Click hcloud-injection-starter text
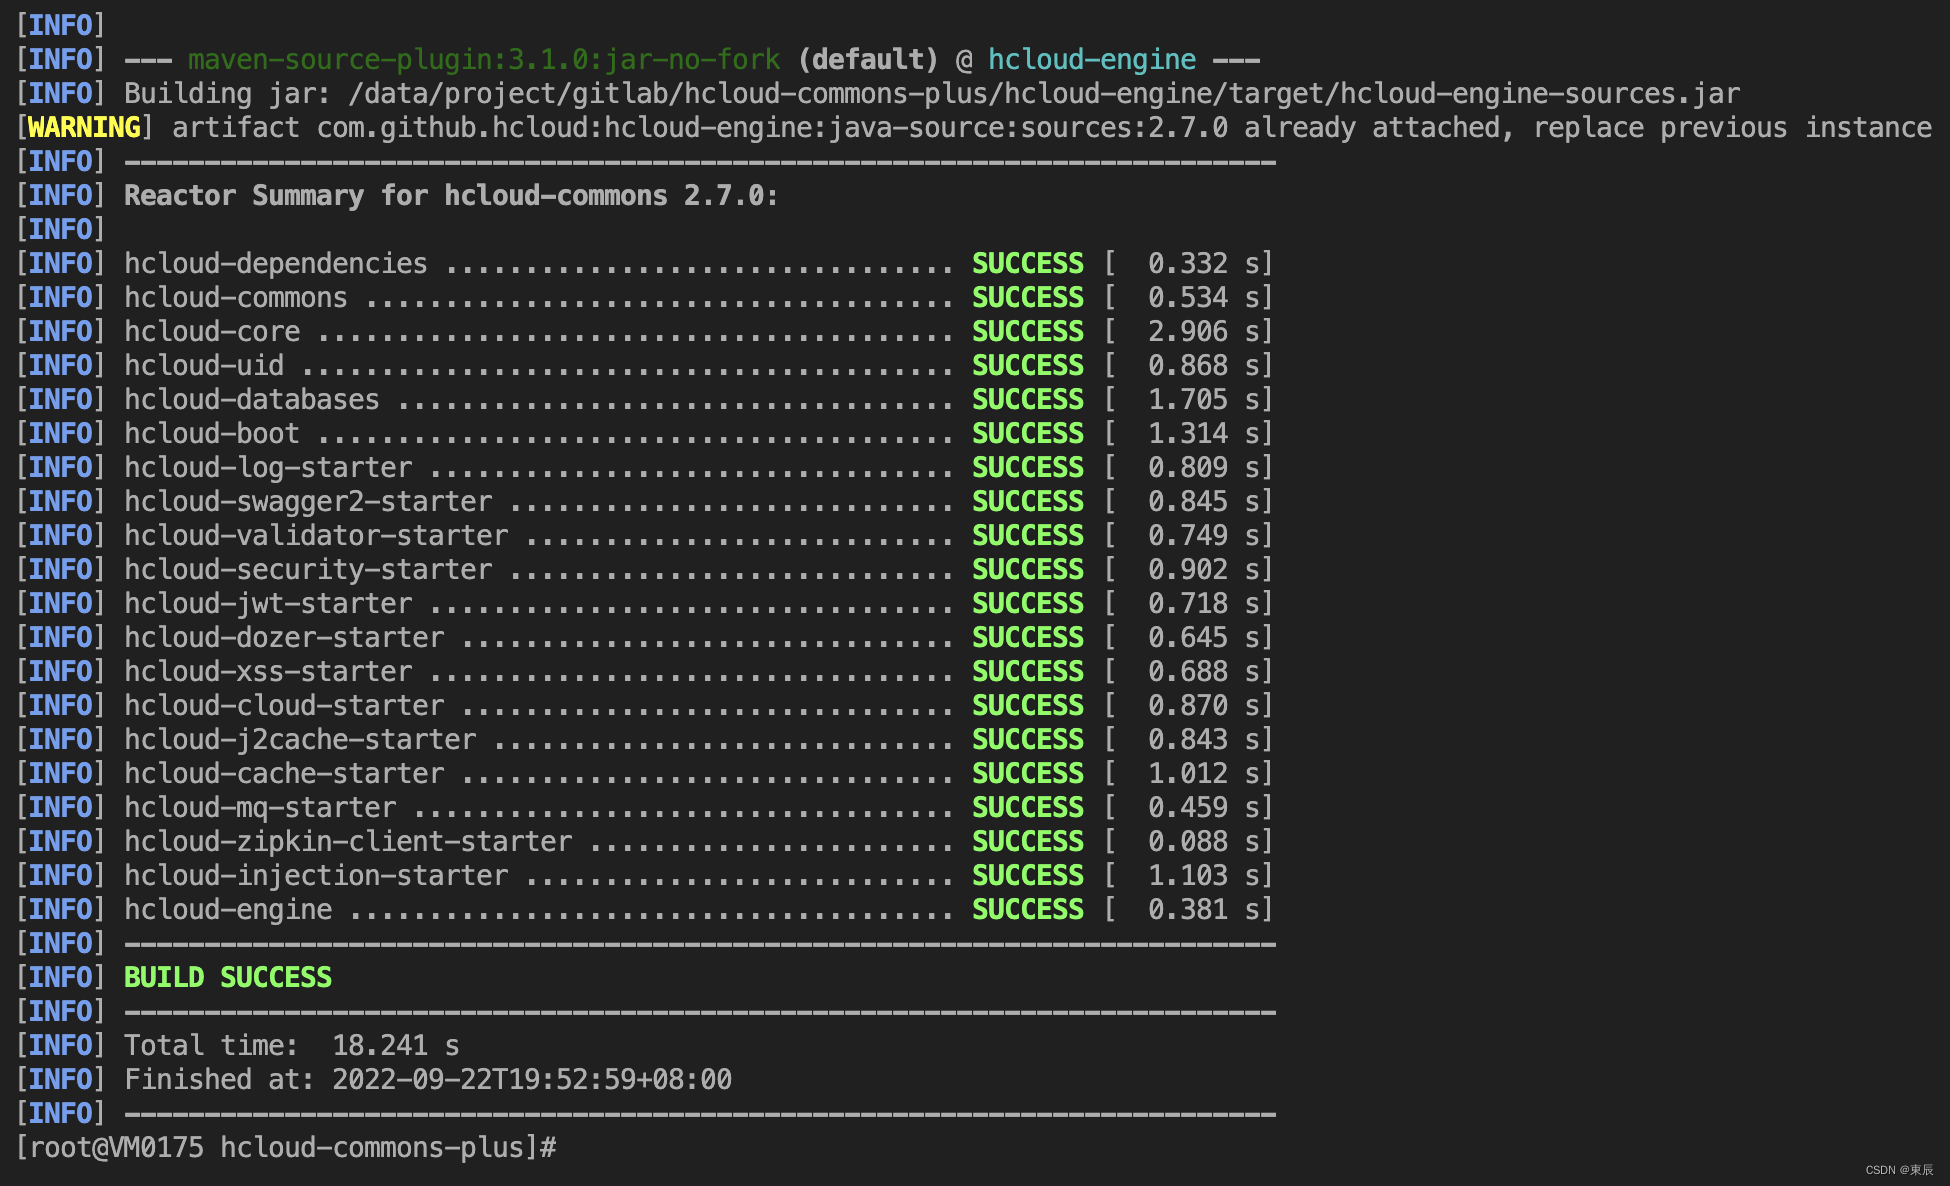1950x1186 pixels. point(316,875)
